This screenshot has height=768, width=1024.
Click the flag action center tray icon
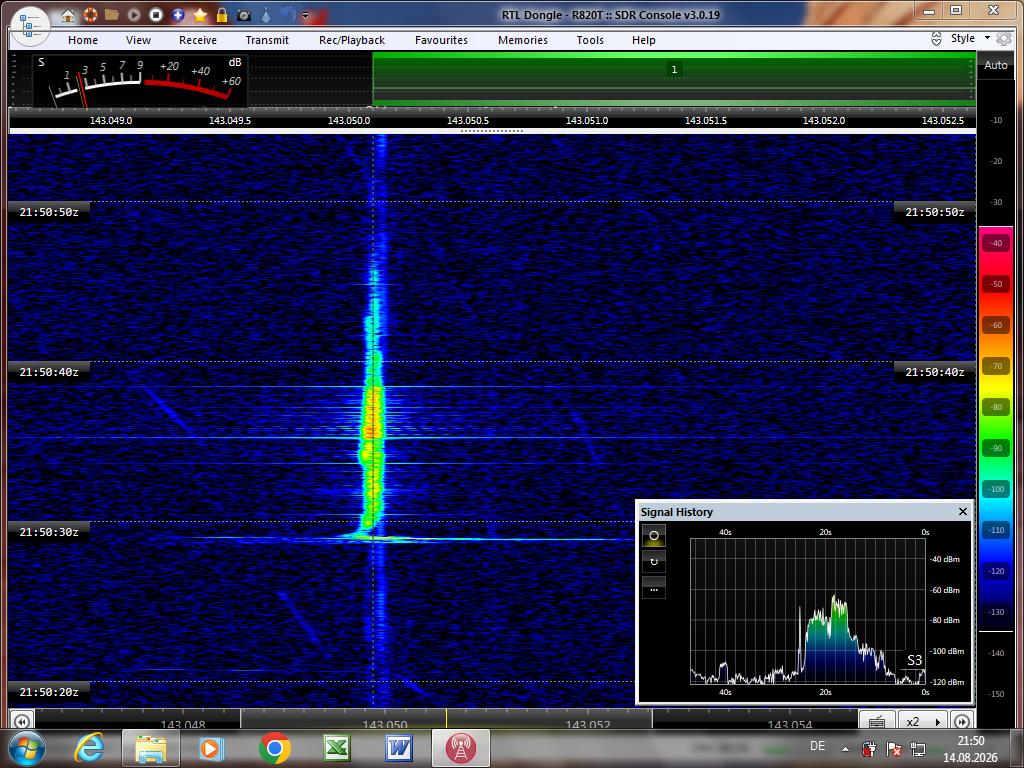[893, 749]
